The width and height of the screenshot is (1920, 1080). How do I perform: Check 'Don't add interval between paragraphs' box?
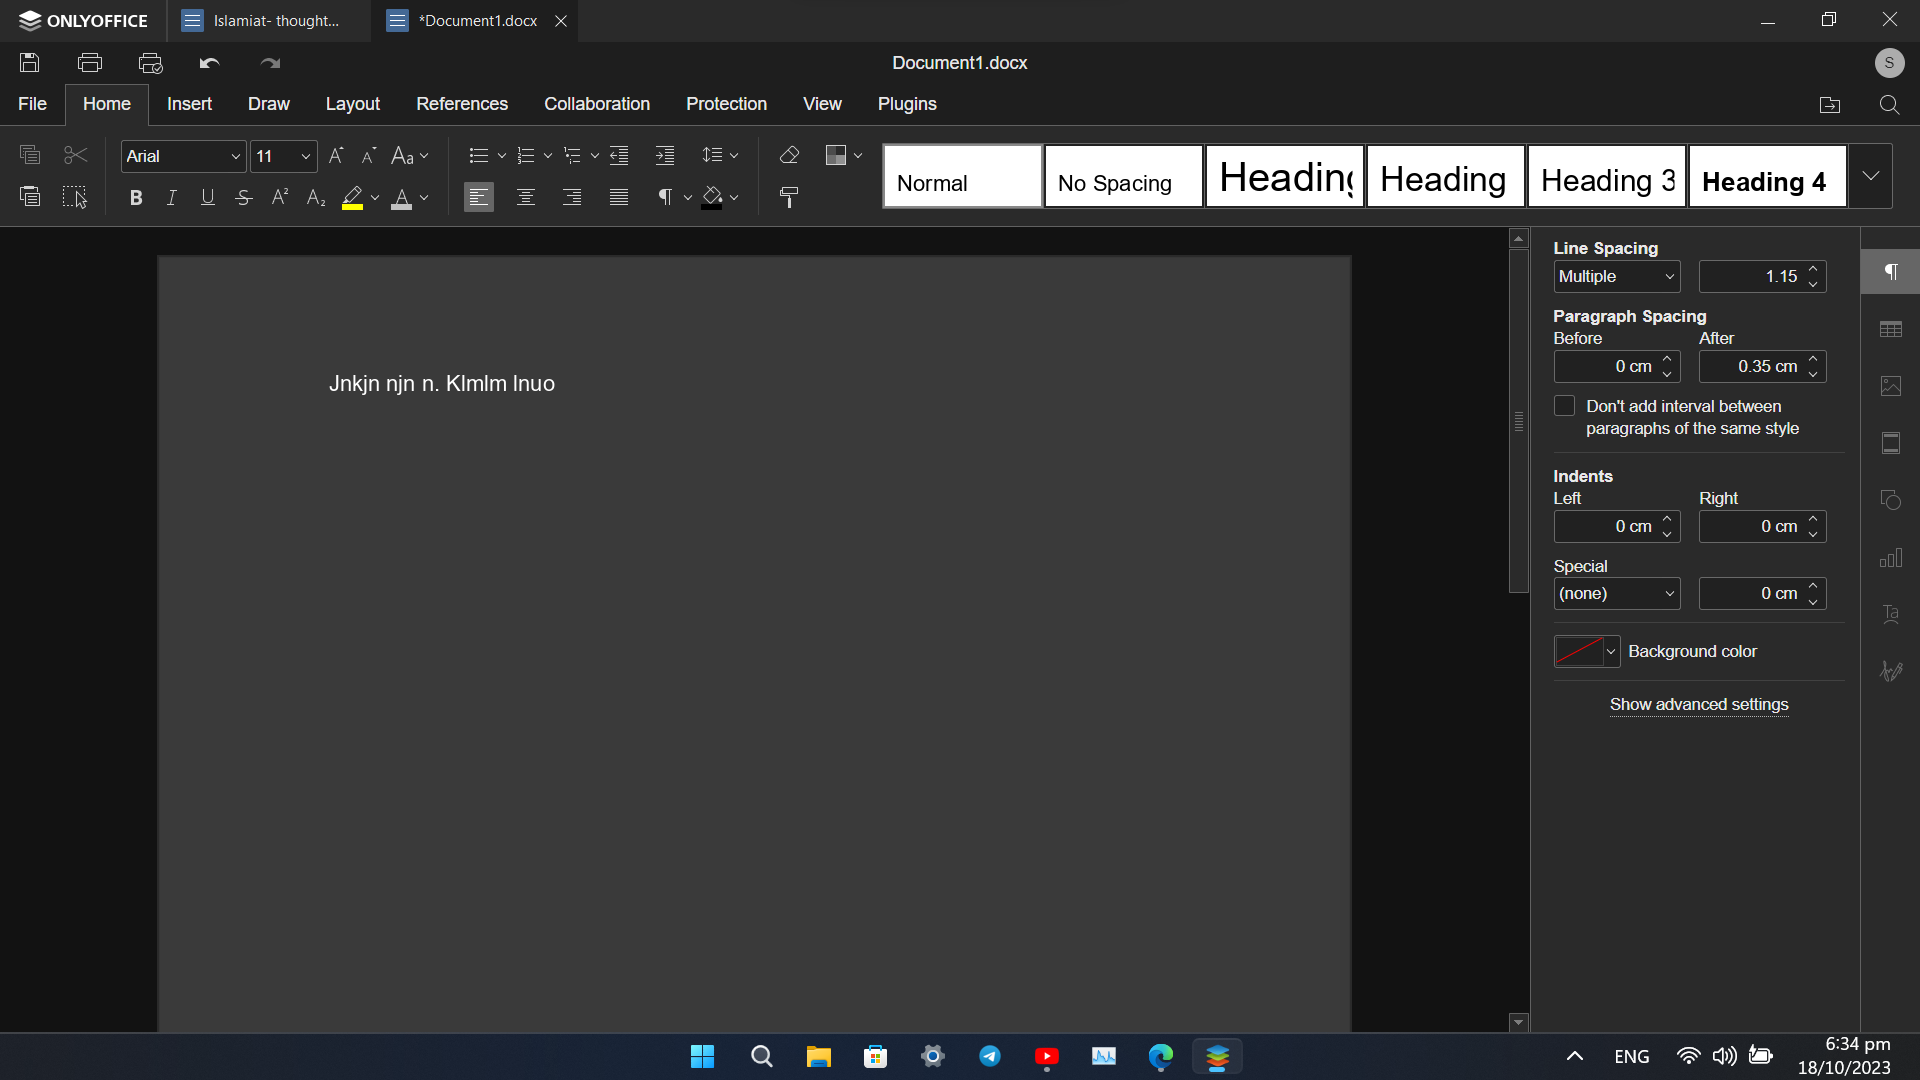[1564, 406]
